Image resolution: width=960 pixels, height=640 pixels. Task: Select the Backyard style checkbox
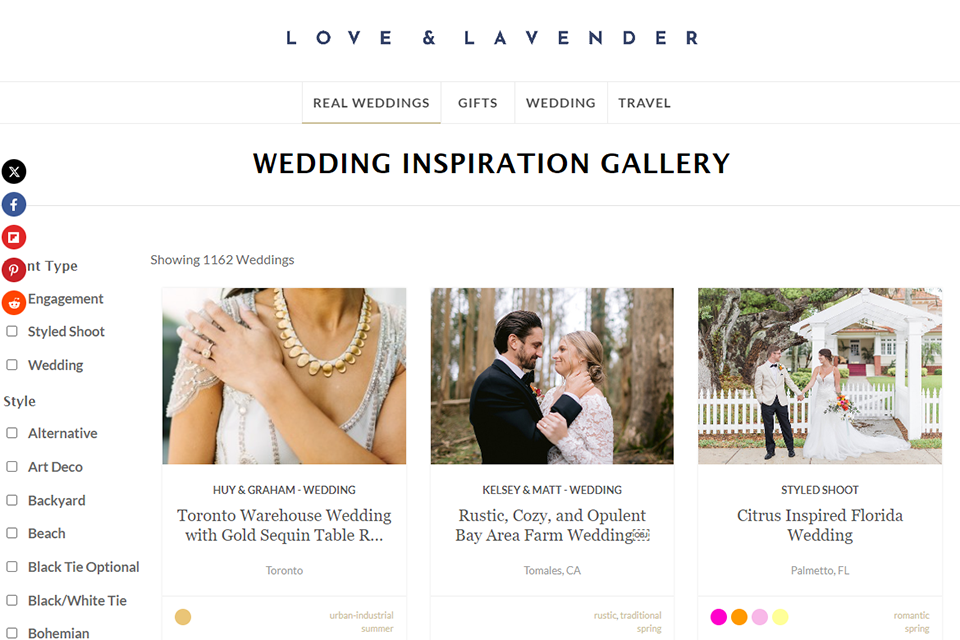12,500
